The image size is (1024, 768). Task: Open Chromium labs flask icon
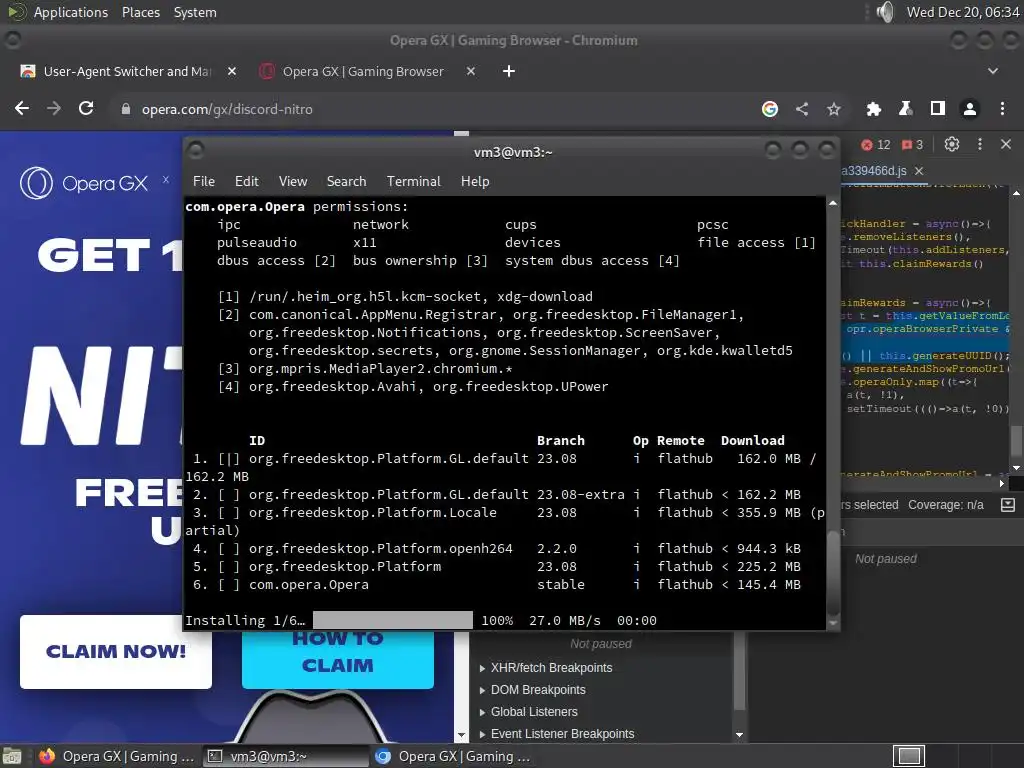905,109
